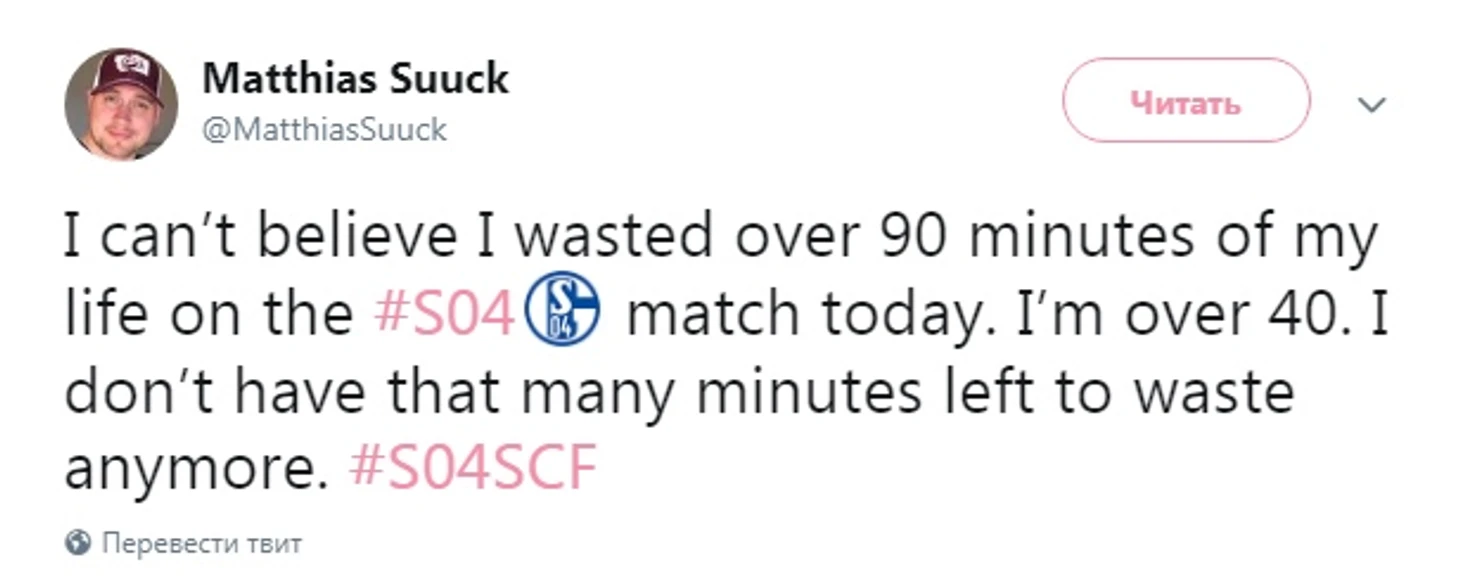This screenshot has height=581, width=1460.
Task: Click the words "life on the"
Action: 208,314
